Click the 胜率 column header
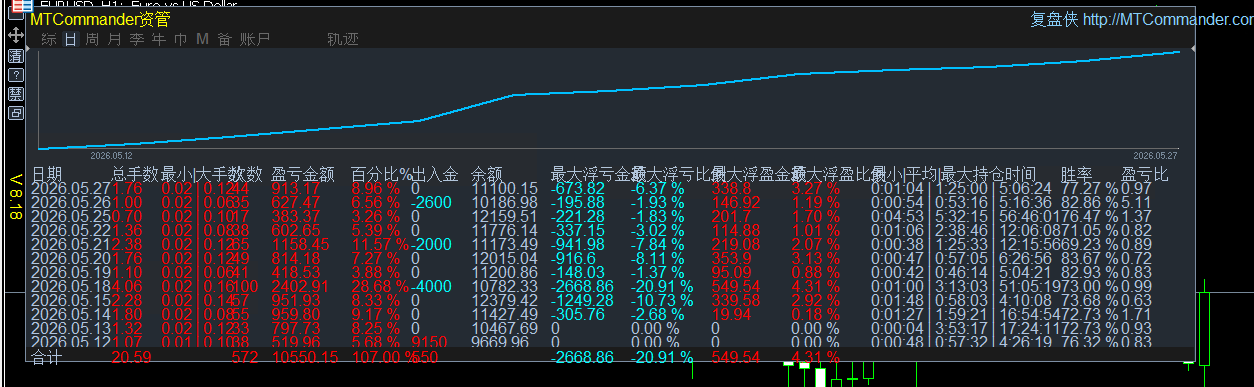This screenshot has height=387, width=1254. [x=1077, y=175]
